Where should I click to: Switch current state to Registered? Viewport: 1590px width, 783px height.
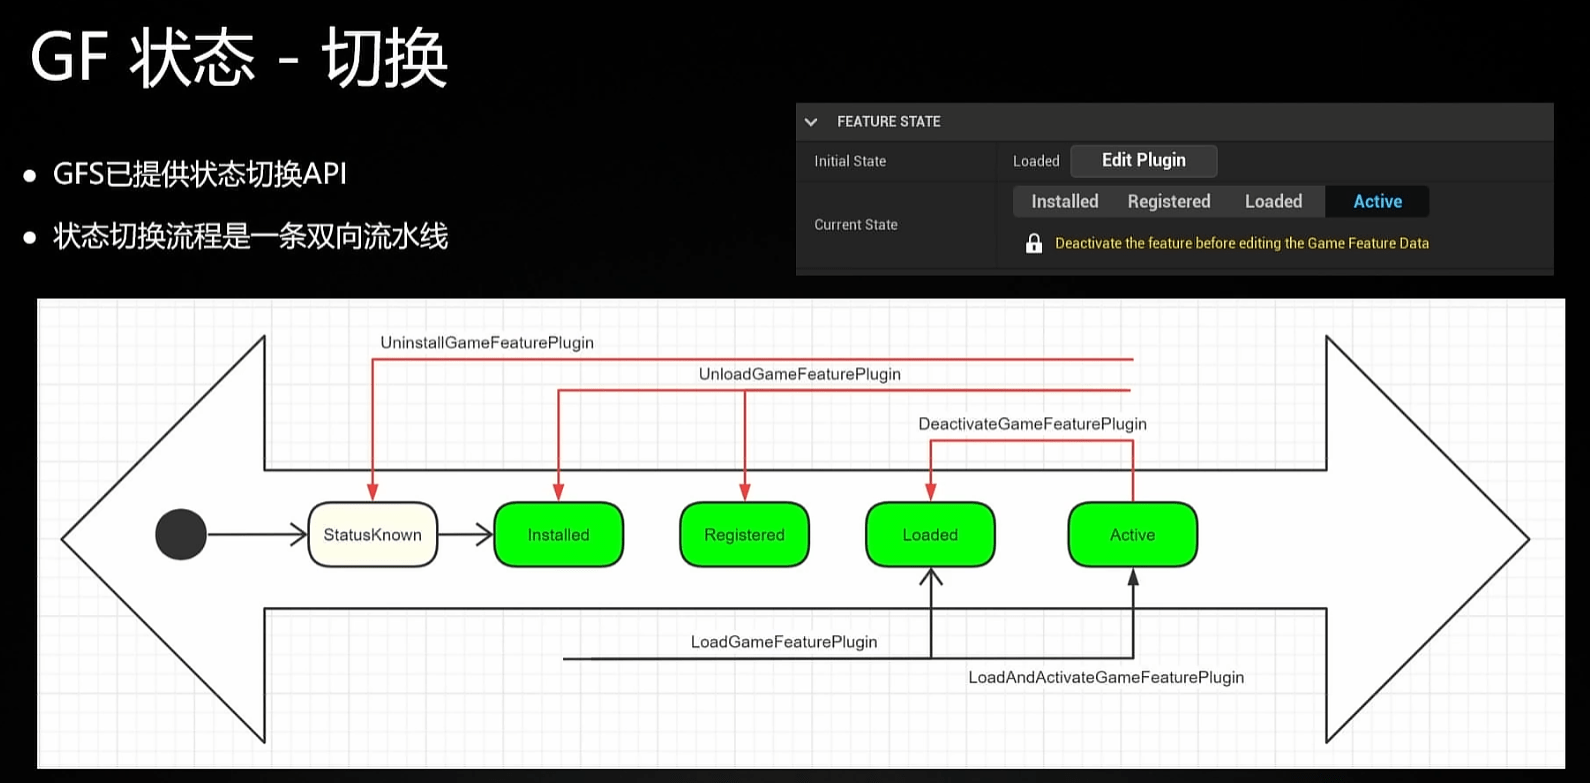(1168, 201)
